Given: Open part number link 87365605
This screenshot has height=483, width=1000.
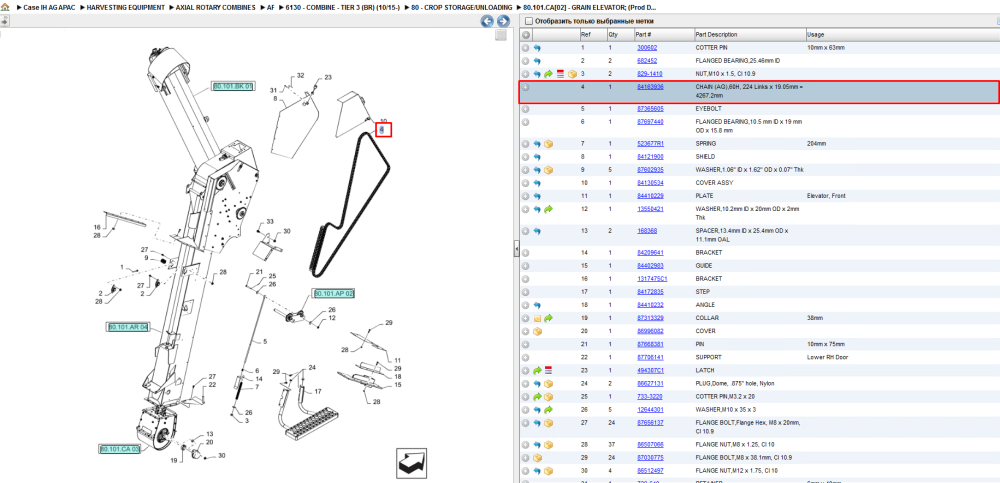Looking at the screenshot, I should (650, 109).
